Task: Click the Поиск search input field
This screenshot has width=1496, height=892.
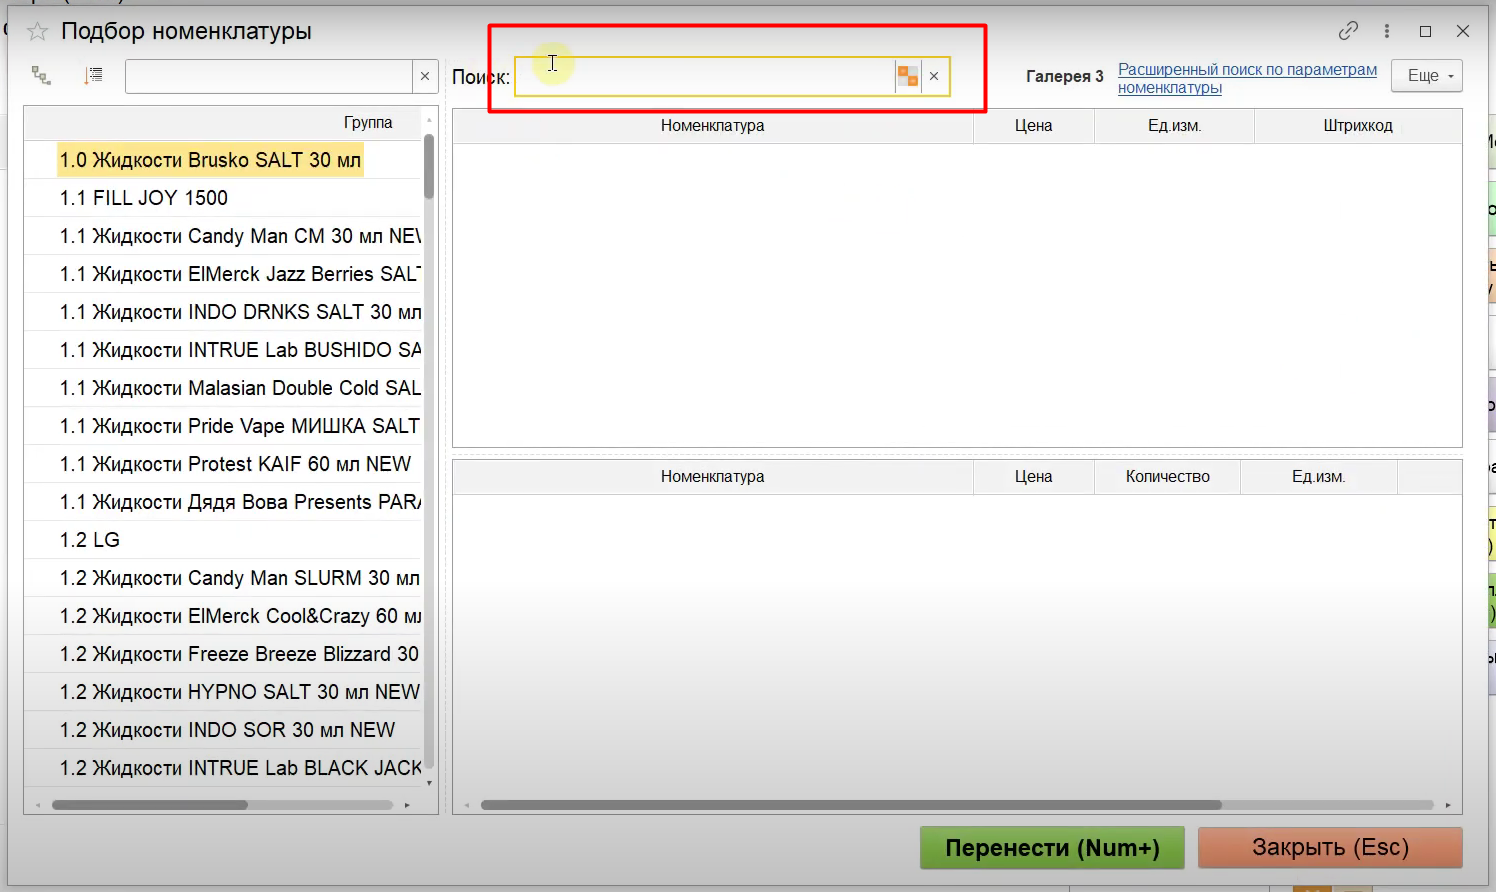Action: click(x=704, y=76)
